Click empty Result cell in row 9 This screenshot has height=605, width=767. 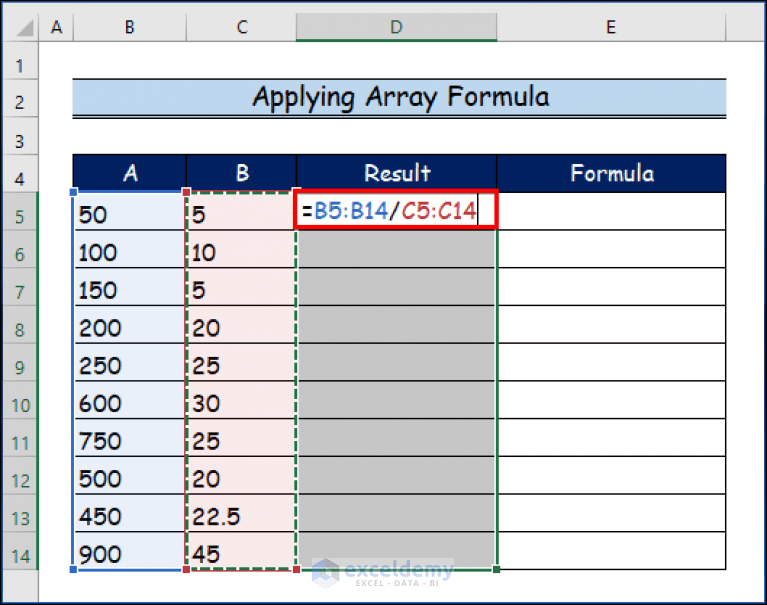click(397, 362)
